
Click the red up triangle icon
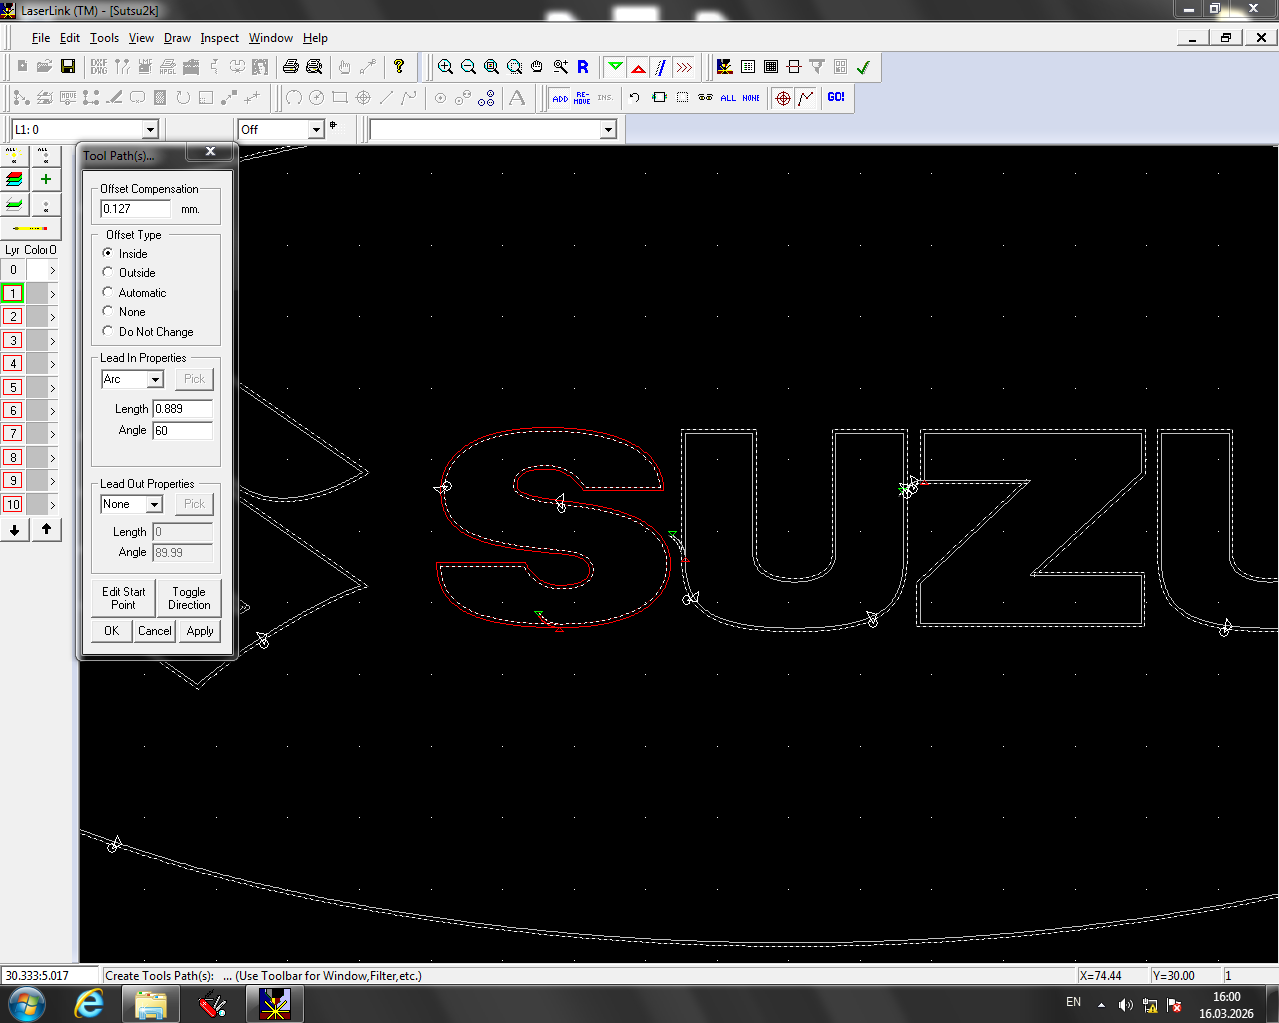point(638,67)
